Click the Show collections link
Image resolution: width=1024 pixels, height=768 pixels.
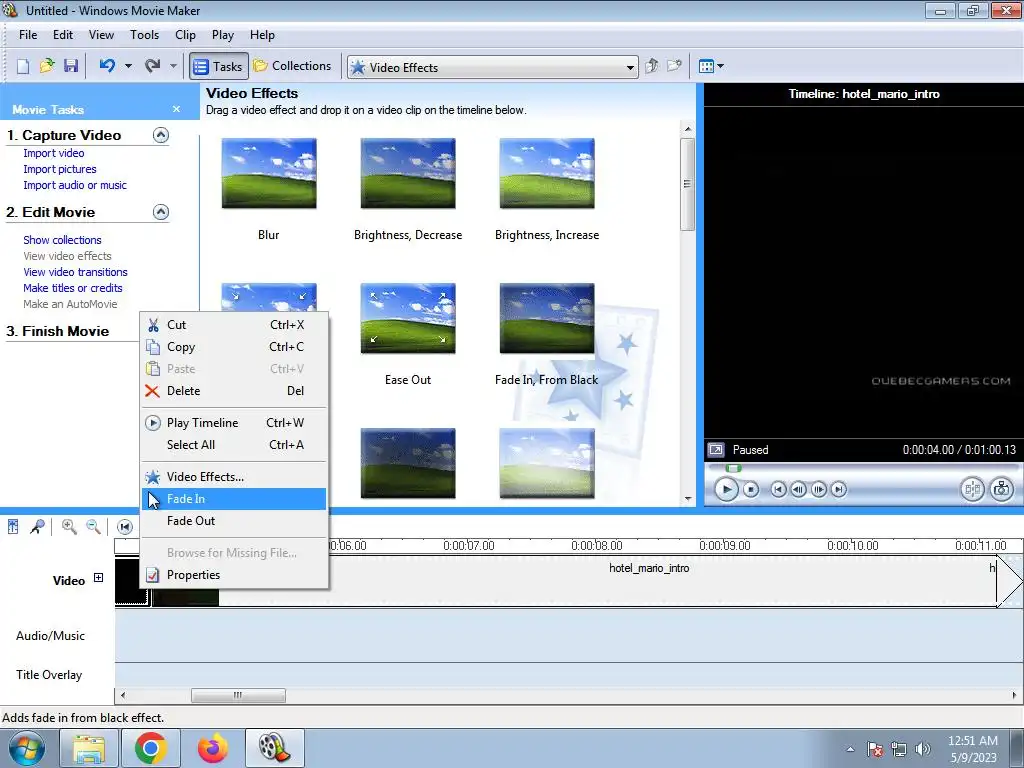pyautogui.click(x=62, y=240)
